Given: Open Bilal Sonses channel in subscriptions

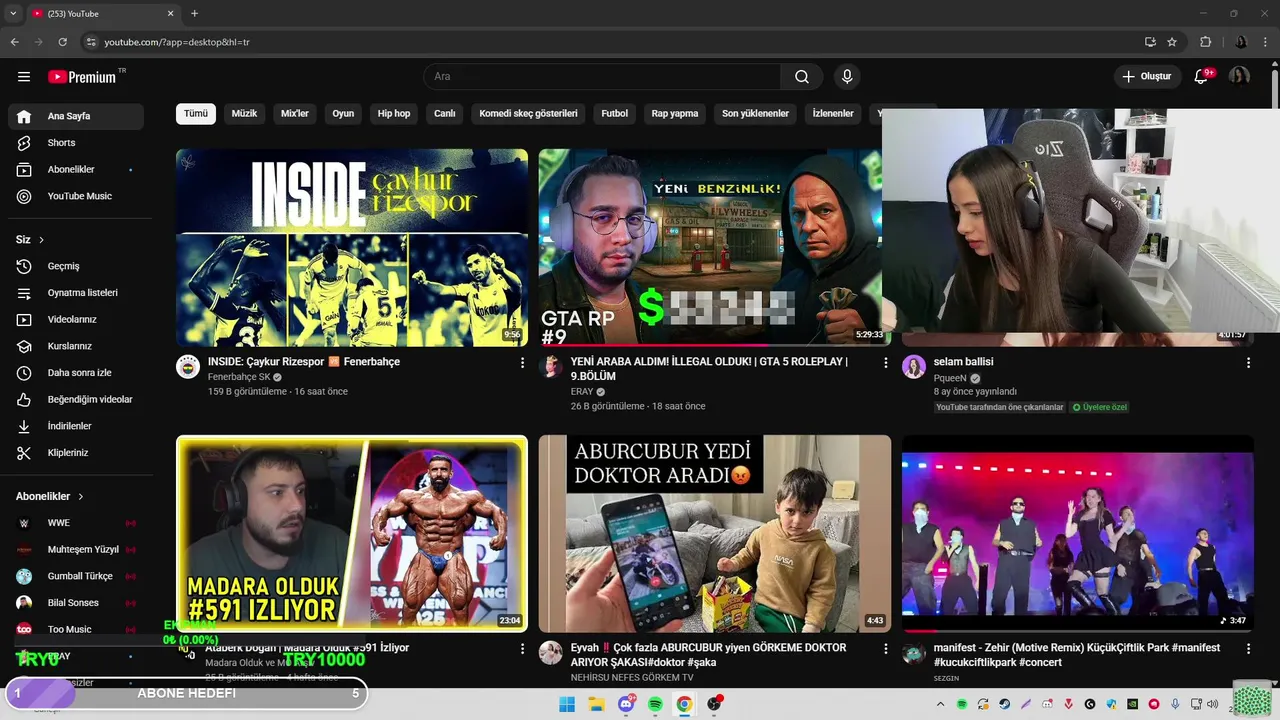Looking at the screenshot, I should coord(76,603).
